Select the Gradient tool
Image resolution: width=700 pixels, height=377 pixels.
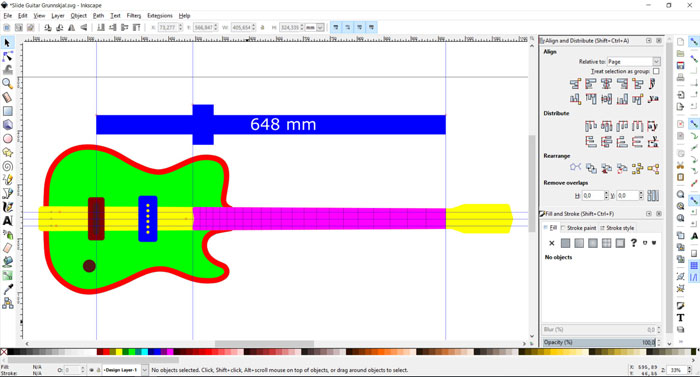(x=7, y=276)
